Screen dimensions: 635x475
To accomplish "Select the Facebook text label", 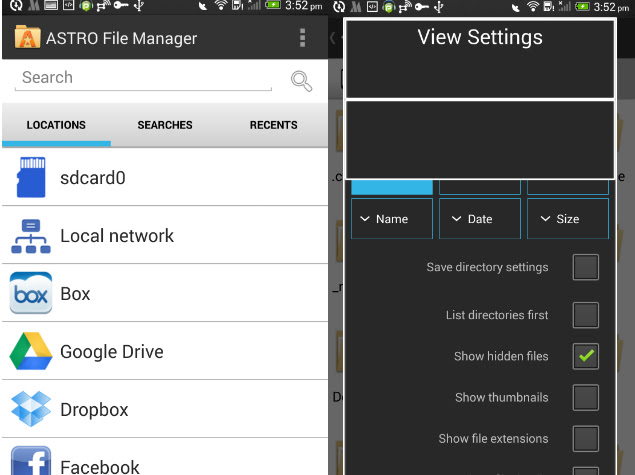I will (100, 466).
